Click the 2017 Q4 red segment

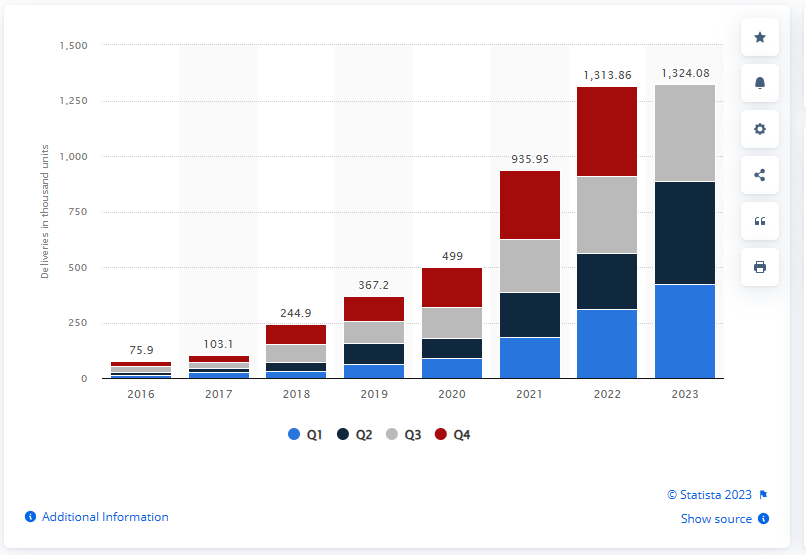219,359
